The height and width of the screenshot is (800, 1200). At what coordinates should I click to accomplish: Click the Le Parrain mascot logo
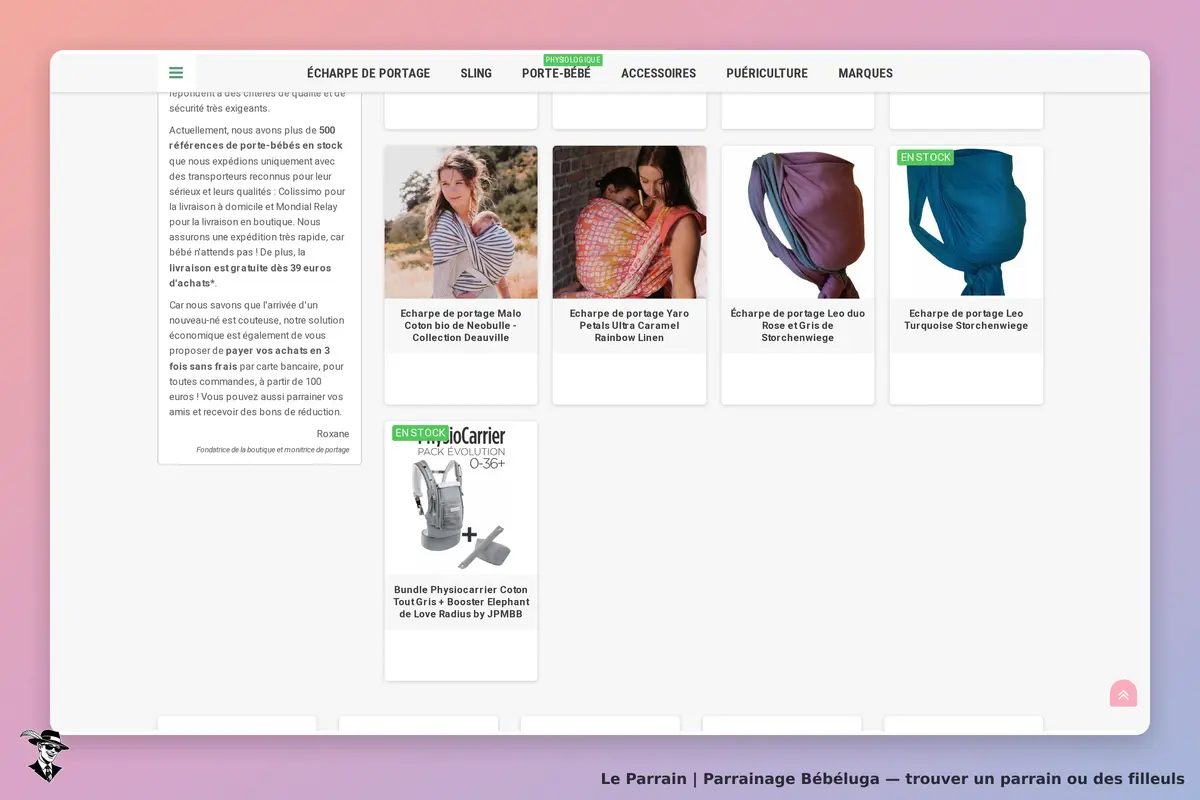(x=44, y=755)
